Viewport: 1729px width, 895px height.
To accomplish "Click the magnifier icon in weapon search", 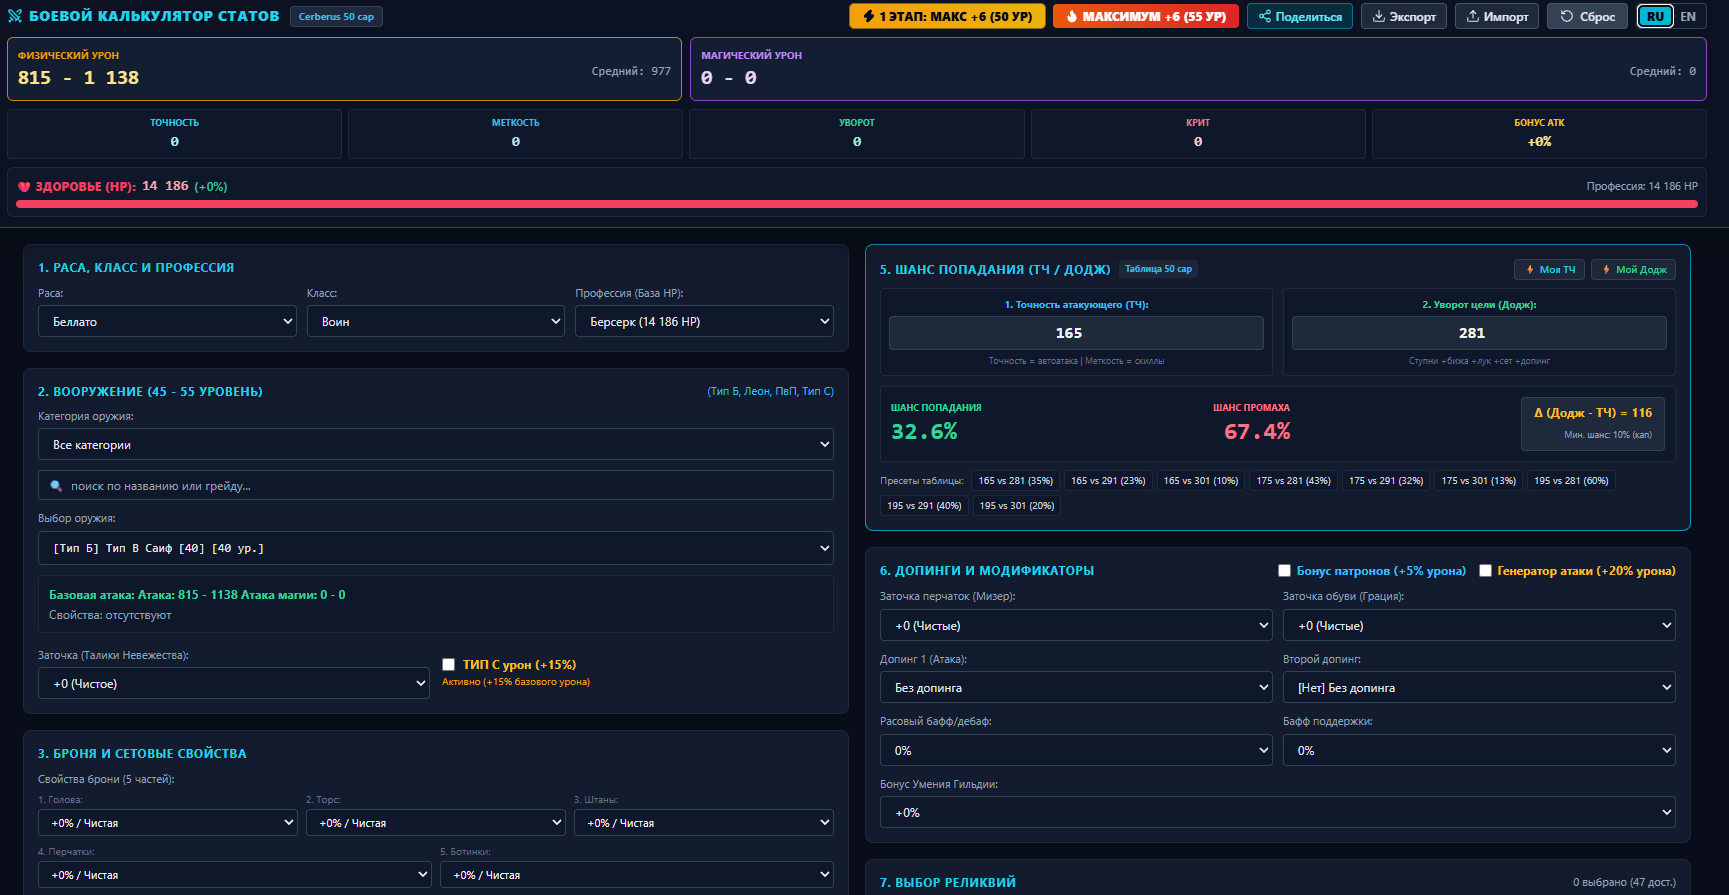I will coord(56,486).
